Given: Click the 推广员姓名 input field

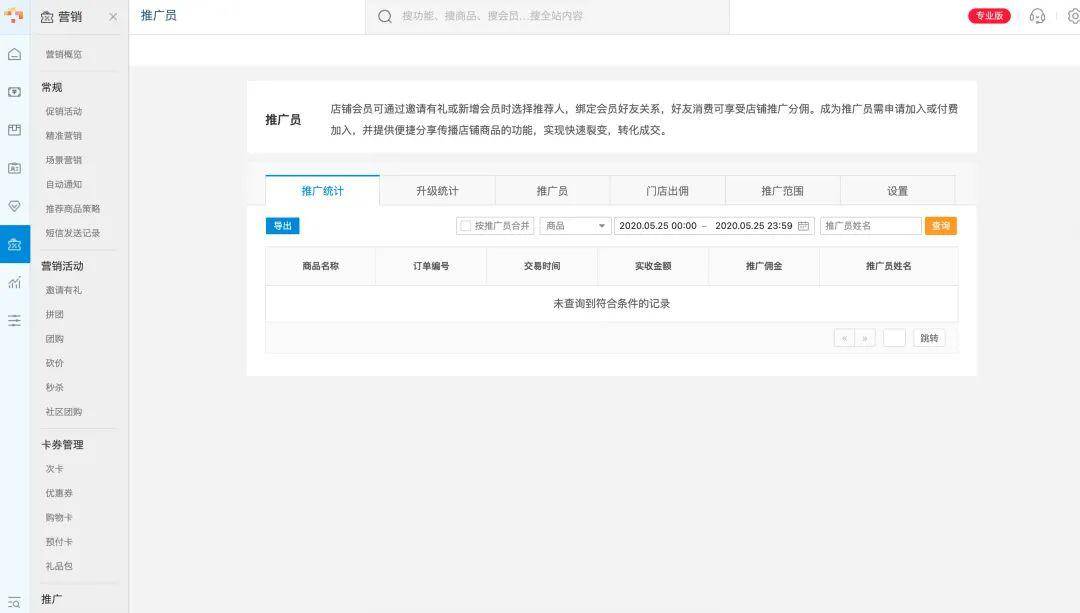Looking at the screenshot, I should (870, 226).
